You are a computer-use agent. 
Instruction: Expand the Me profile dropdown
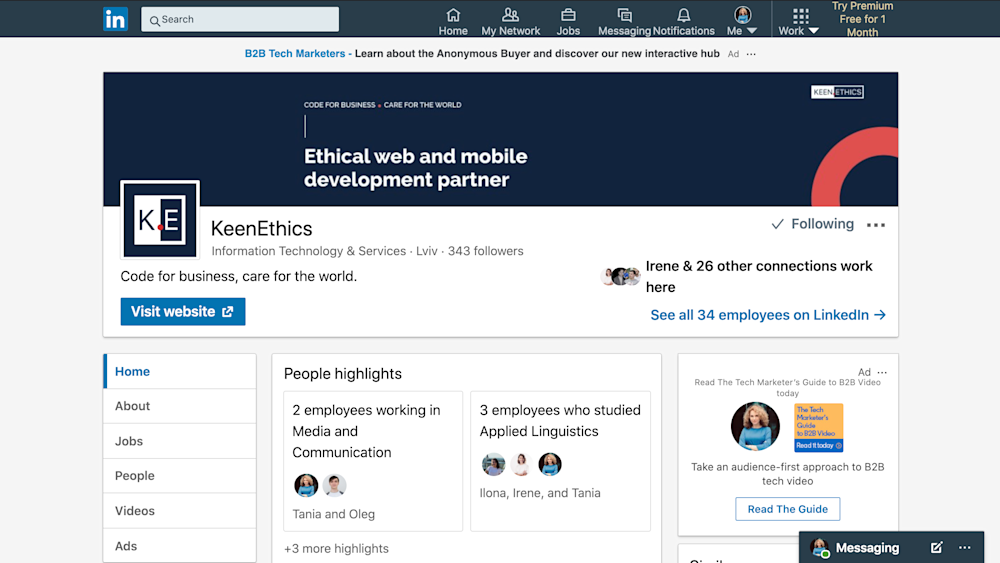(742, 22)
